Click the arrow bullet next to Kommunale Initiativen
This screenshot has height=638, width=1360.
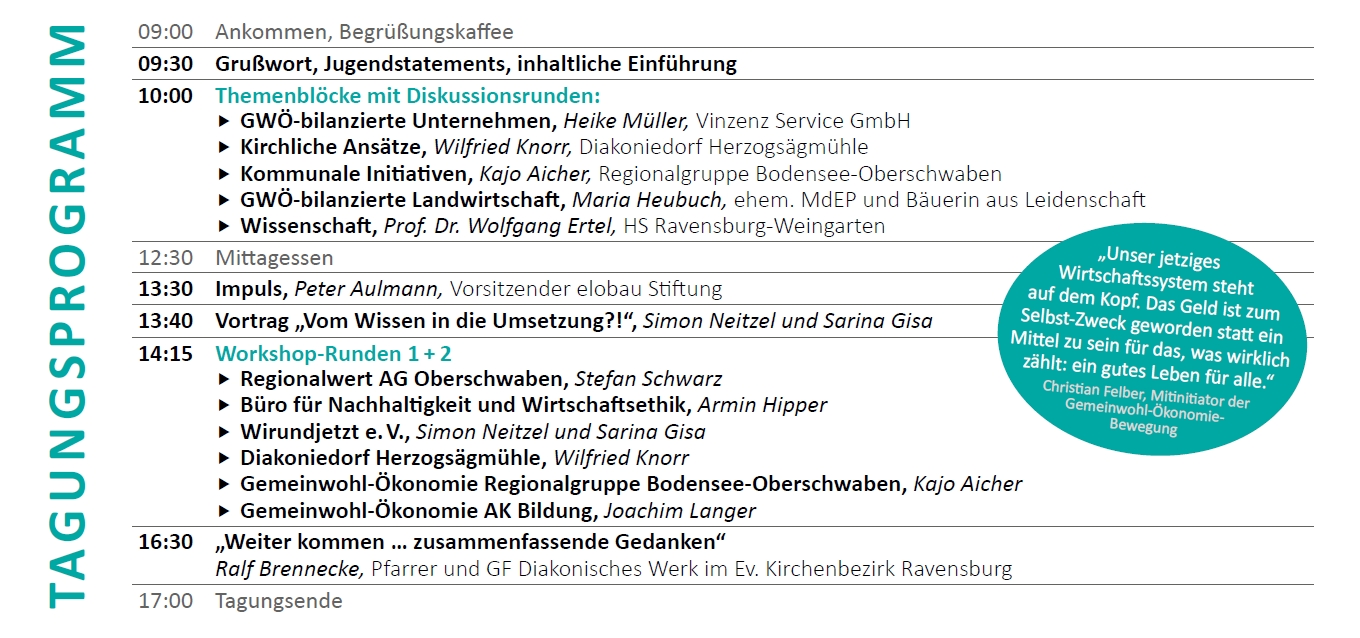223,174
